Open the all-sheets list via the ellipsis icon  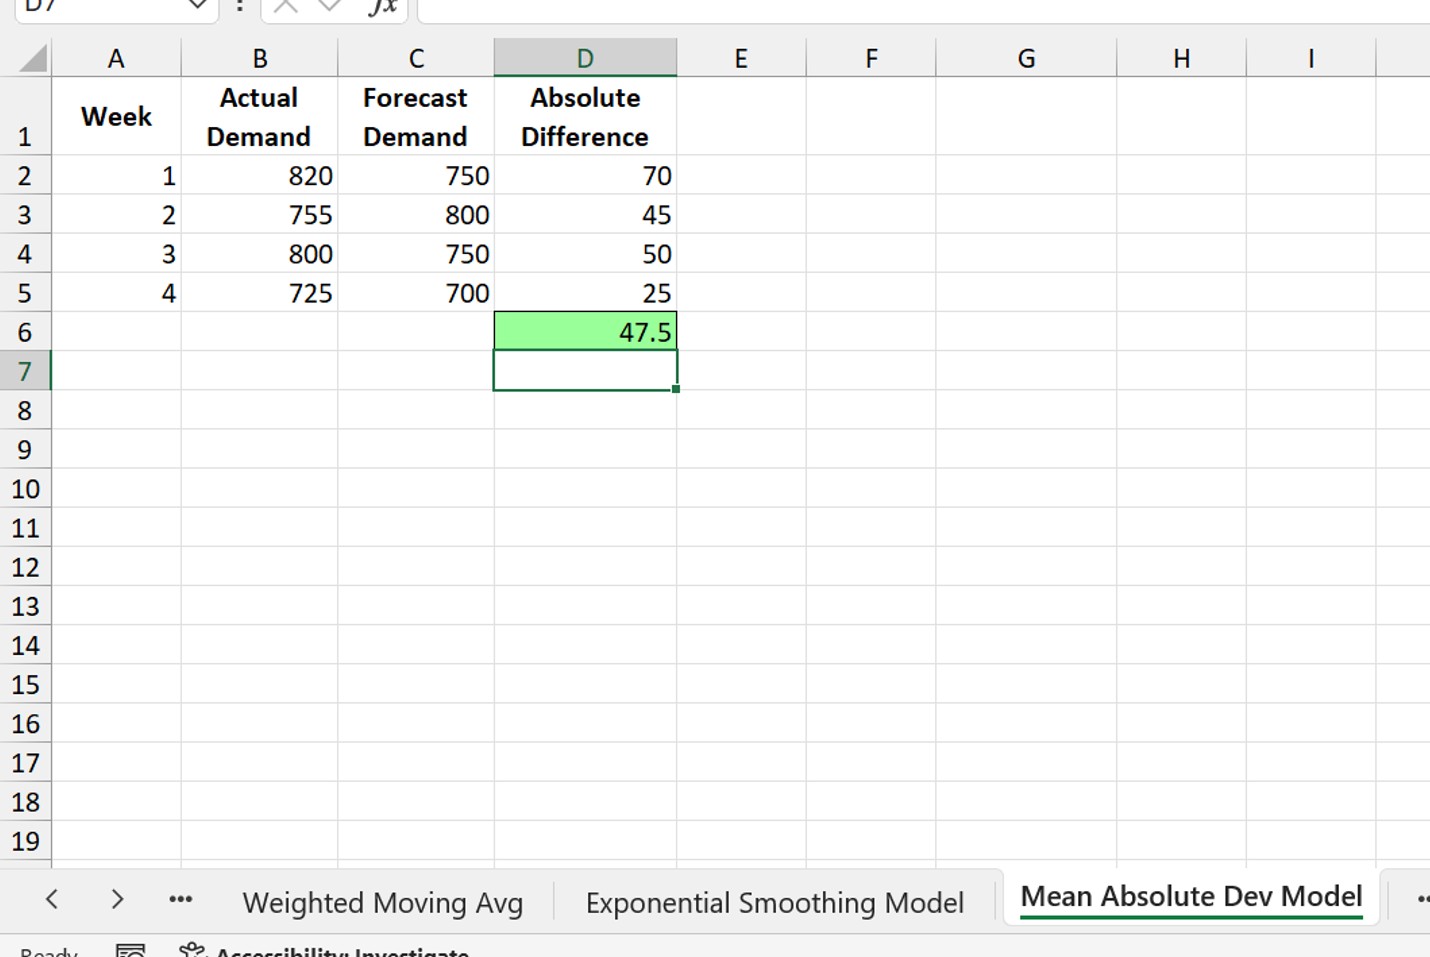point(180,899)
